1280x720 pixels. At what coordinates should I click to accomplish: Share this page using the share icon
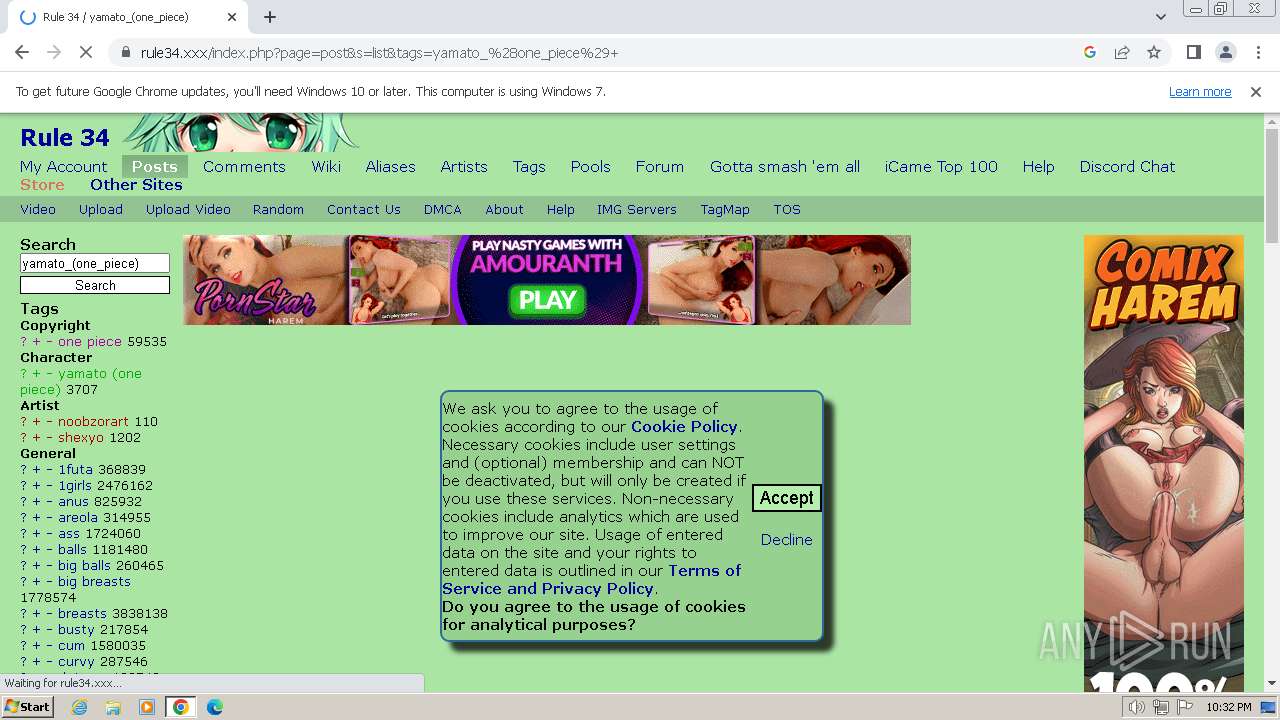(x=1122, y=52)
